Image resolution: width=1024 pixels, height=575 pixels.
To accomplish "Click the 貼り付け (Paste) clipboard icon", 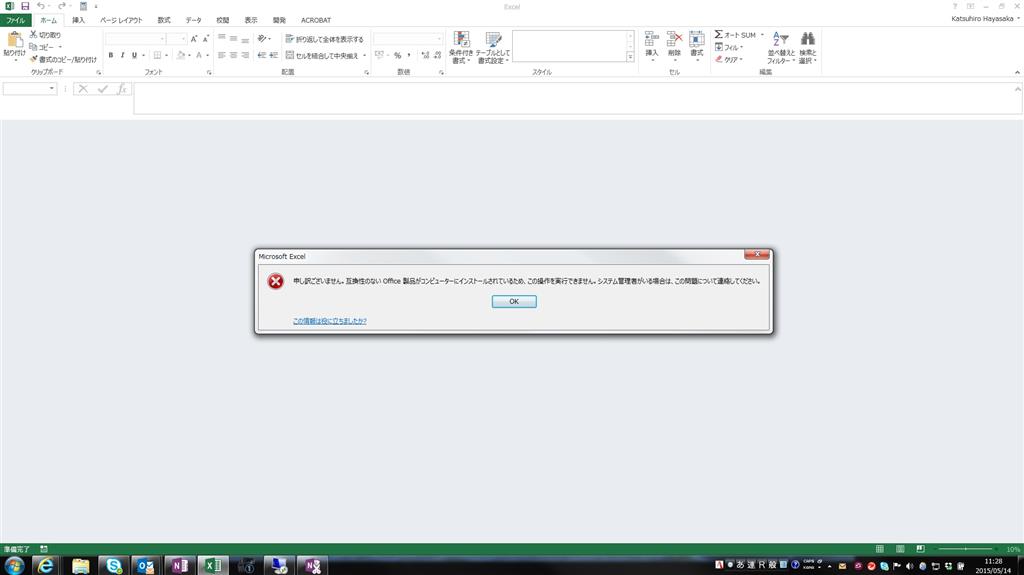I will pos(14,41).
